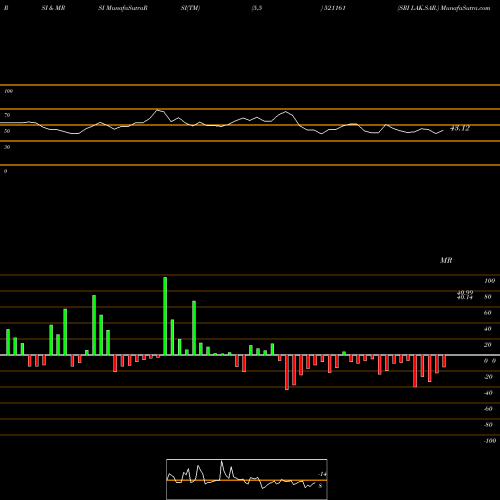Open the mini overview chart thumbnail

pyautogui.click(x=247, y=479)
